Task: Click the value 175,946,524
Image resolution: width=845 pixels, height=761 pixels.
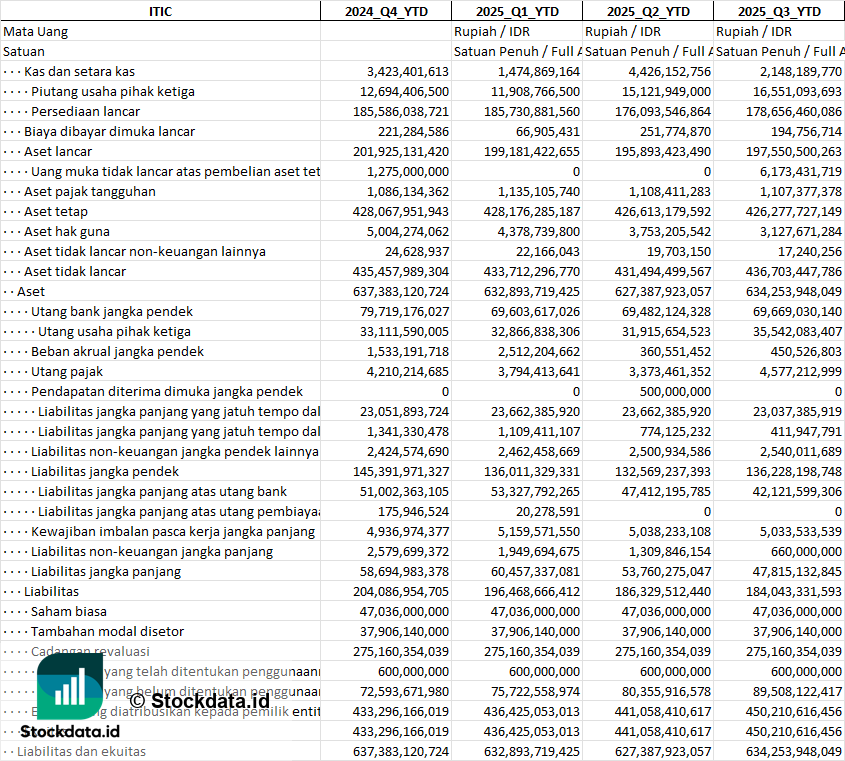Action: (x=413, y=510)
